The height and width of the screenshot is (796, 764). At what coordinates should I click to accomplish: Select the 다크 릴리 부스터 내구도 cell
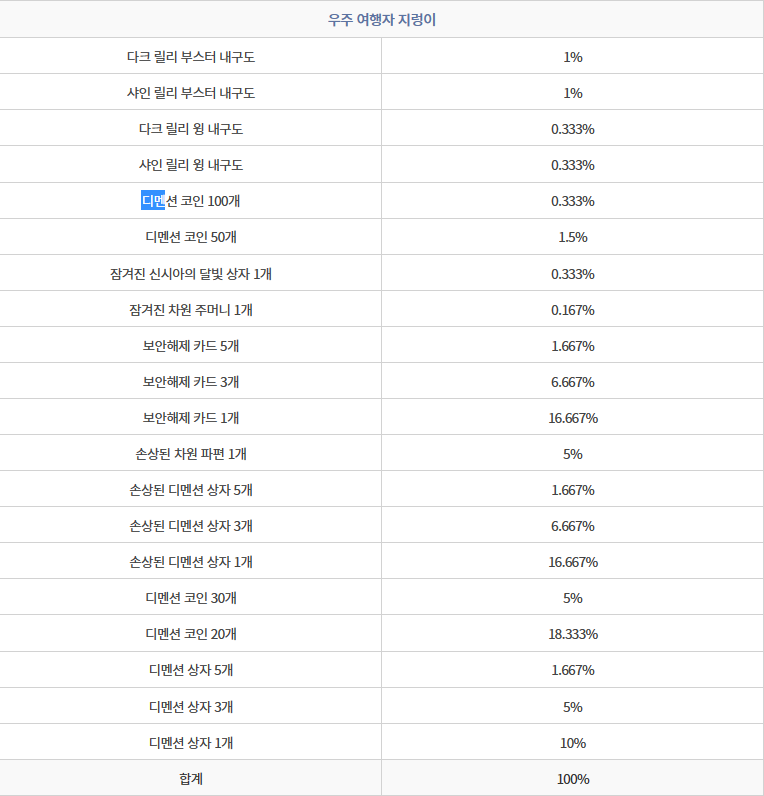tap(191, 56)
